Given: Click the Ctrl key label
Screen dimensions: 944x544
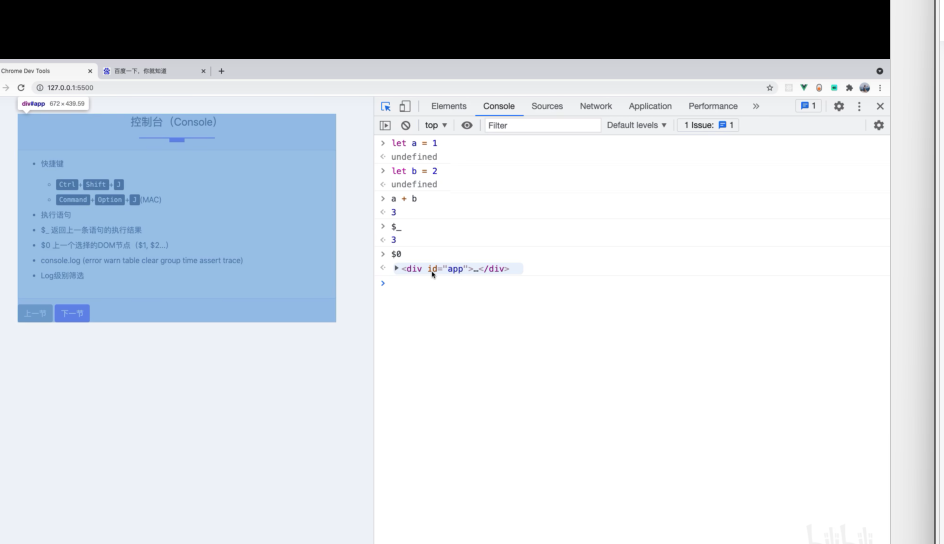Looking at the screenshot, I should tap(67, 185).
